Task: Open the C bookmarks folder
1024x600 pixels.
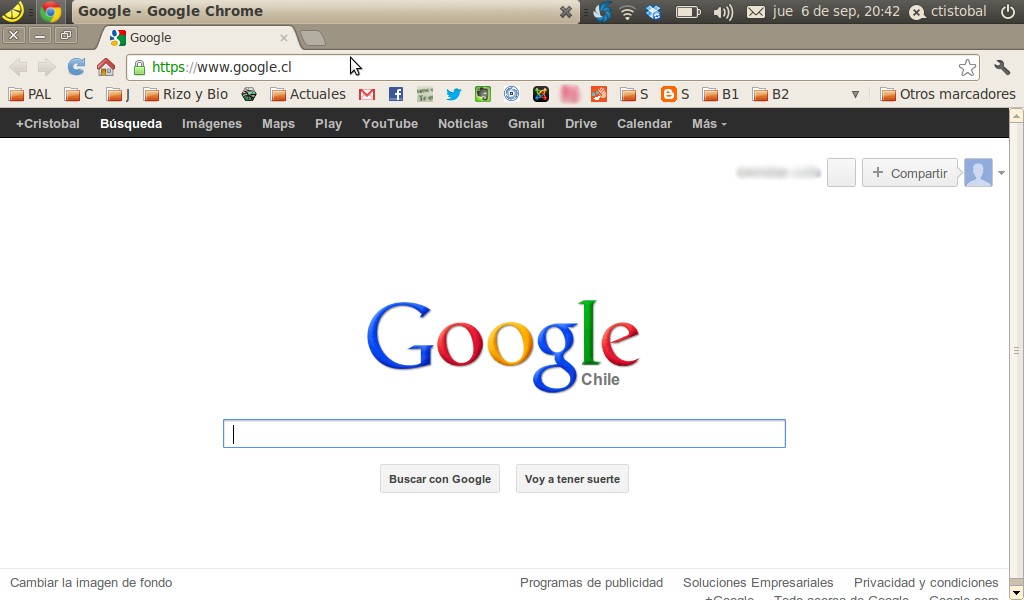Action: click(79, 95)
